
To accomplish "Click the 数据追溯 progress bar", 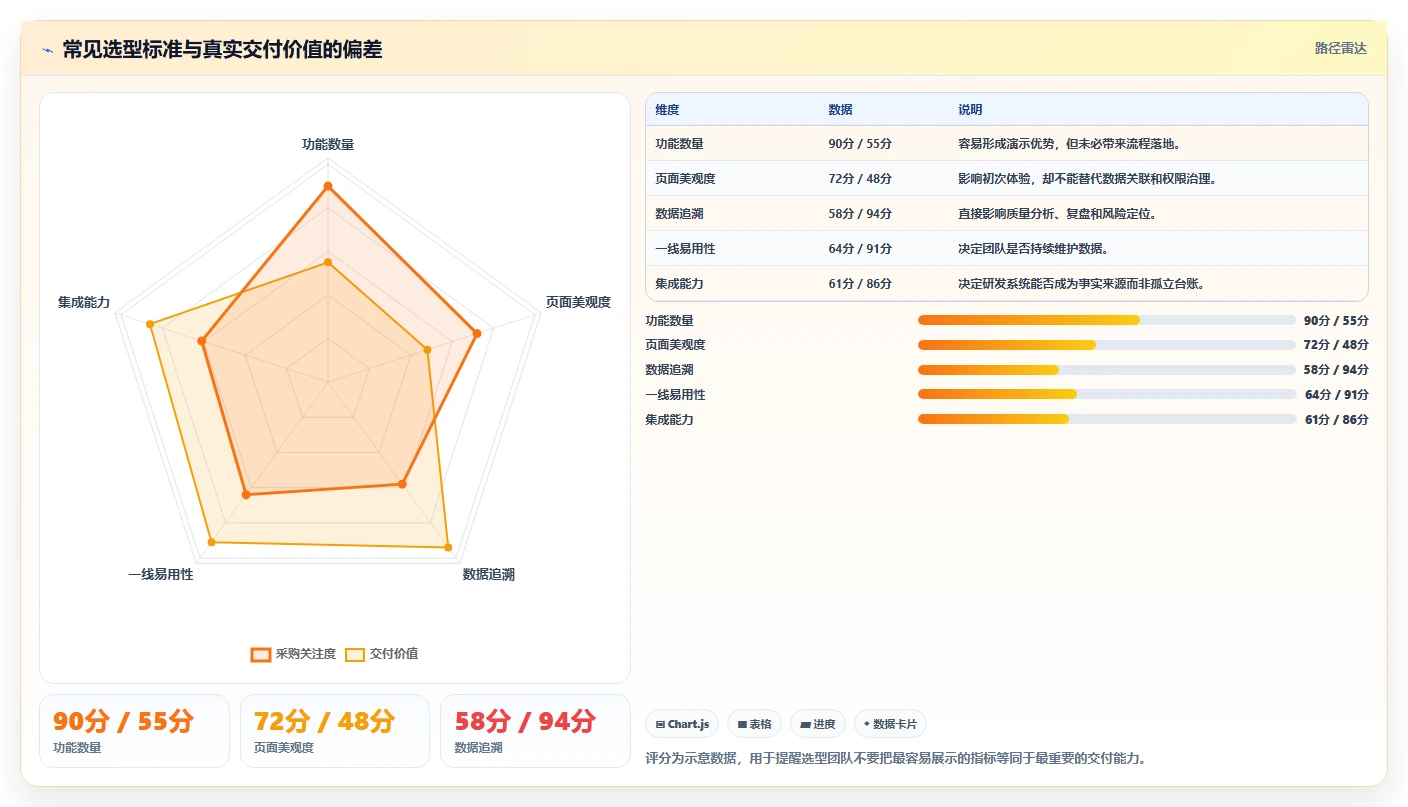I will 1106,370.
